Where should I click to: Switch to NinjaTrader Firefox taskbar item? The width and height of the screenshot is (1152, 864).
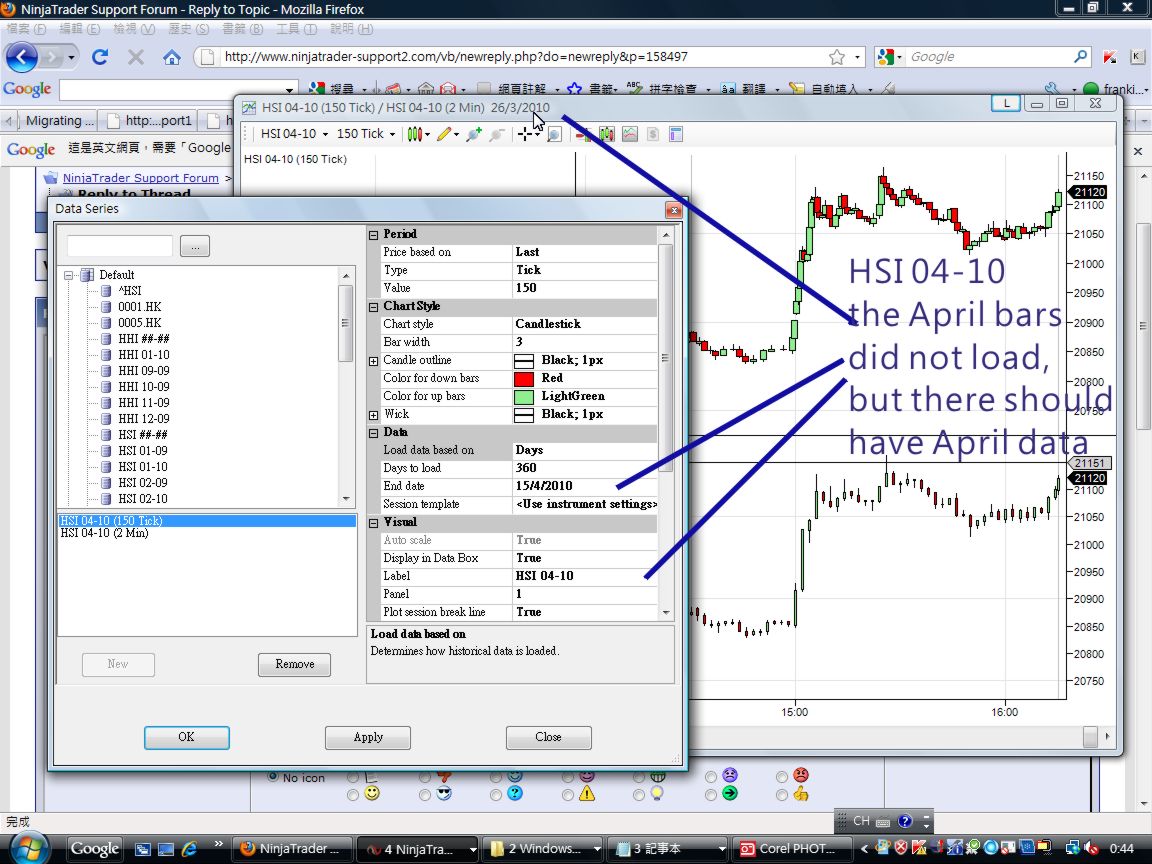tap(292, 849)
